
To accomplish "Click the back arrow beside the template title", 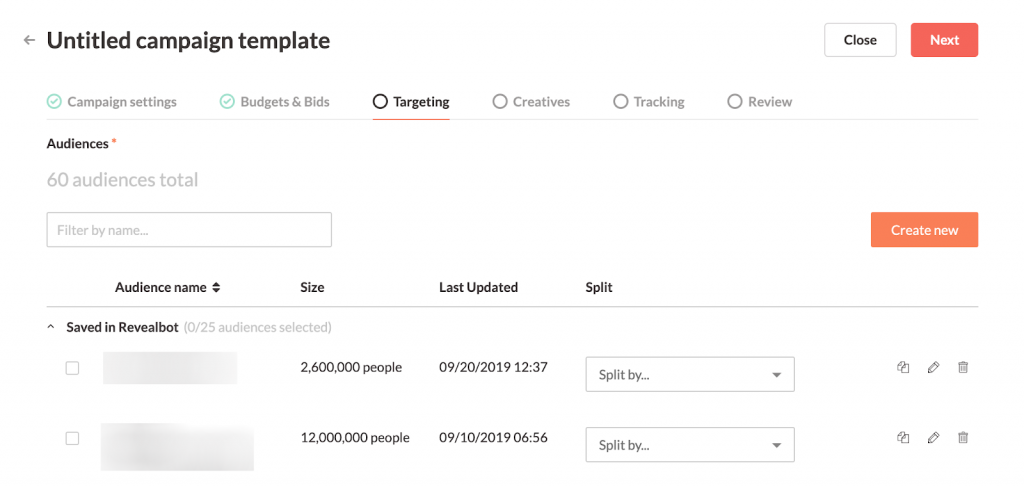I will point(29,40).
